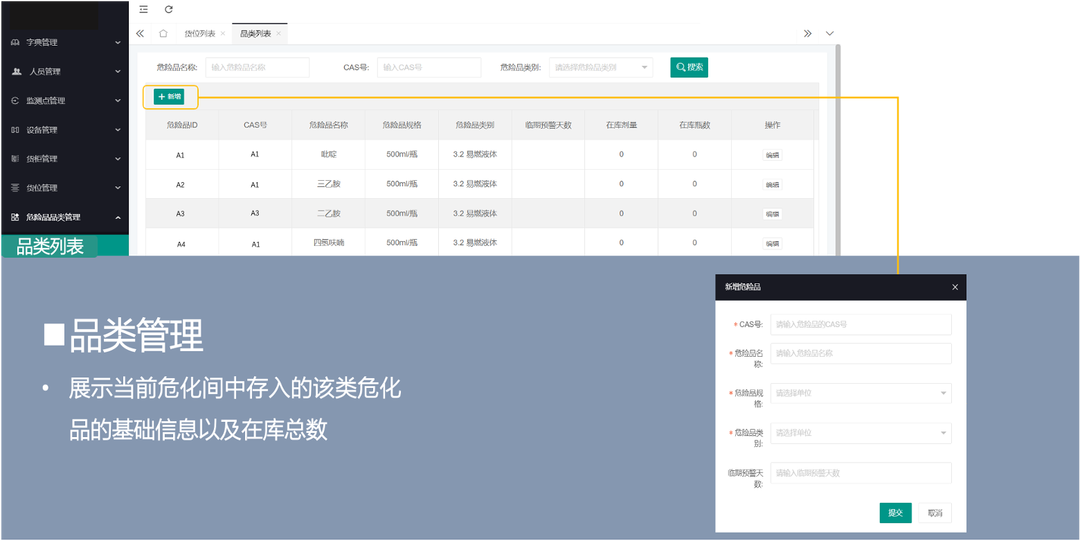Screen dimensions: 1080x541
Task: Click the 临期预警天数 field in dialog
Action: [x=861, y=473]
